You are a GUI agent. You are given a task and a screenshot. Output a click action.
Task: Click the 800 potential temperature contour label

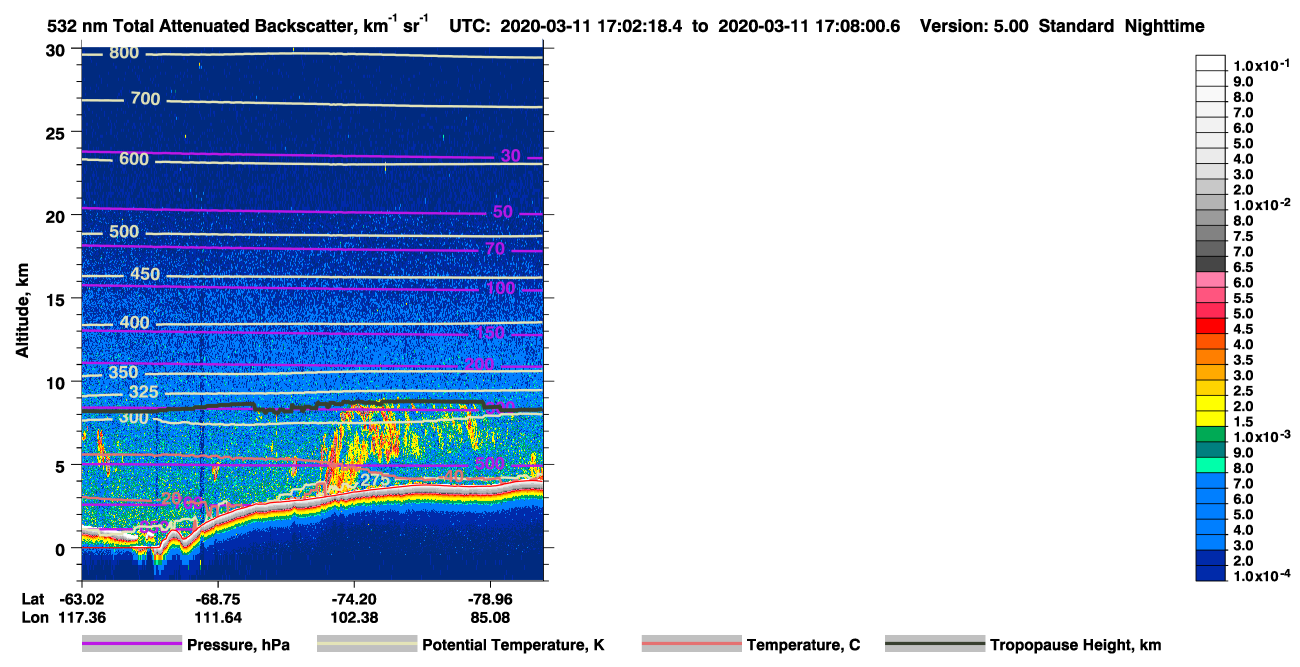pyautogui.click(x=124, y=53)
